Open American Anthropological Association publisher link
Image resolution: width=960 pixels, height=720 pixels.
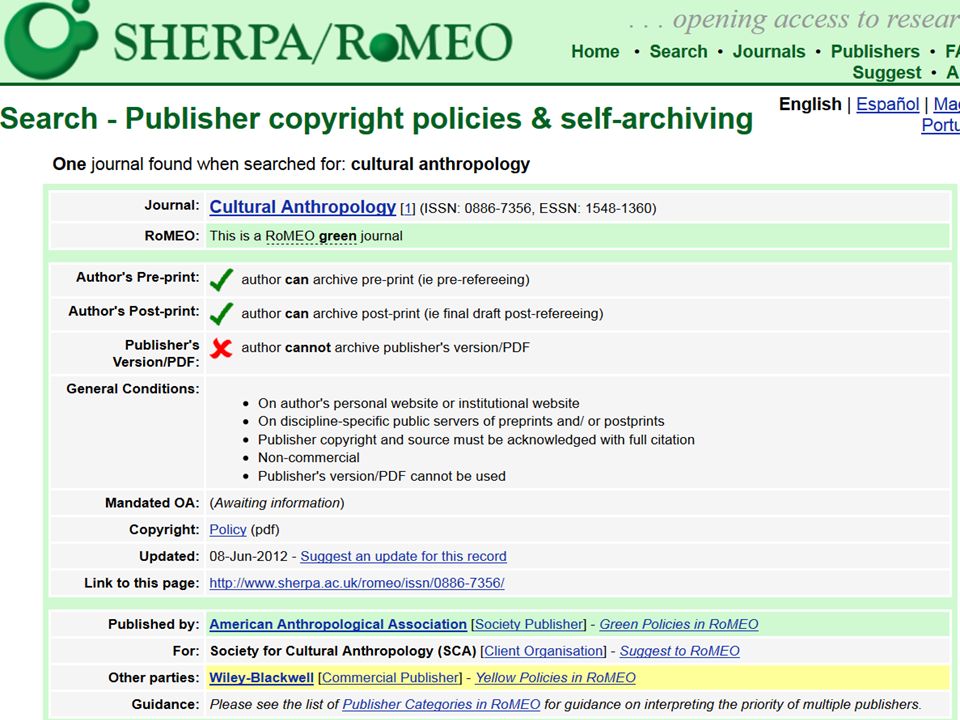(338, 624)
